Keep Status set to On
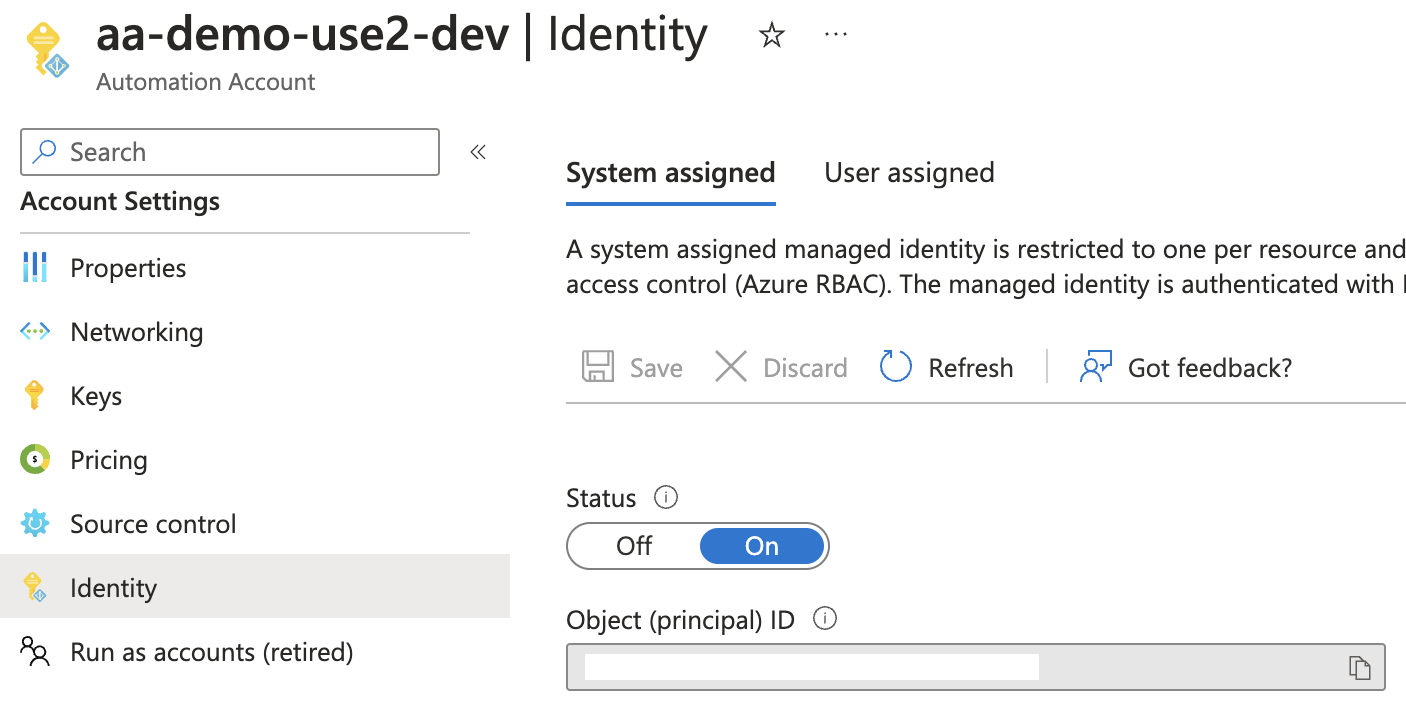Screen dimensions: 1406x704 pyautogui.click(x=761, y=546)
